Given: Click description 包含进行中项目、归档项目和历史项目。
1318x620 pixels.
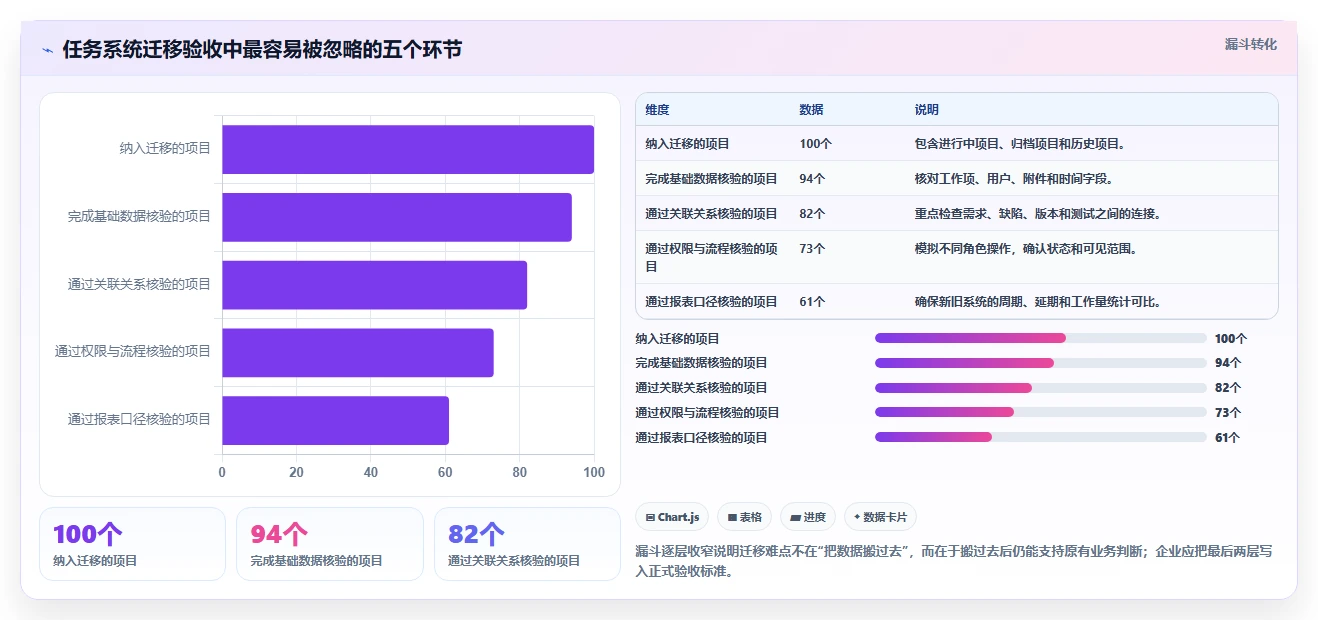Looking at the screenshot, I should pos(1020,144).
